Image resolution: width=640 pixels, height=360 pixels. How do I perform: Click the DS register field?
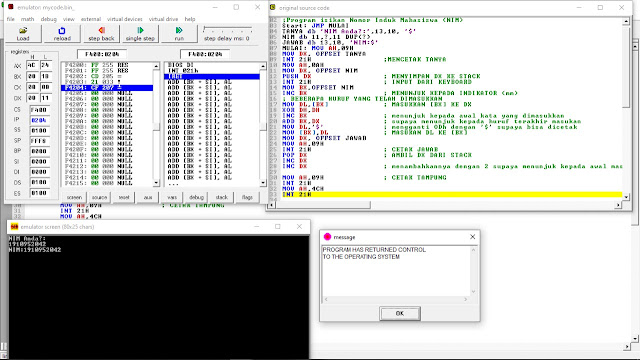[x=40, y=182]
